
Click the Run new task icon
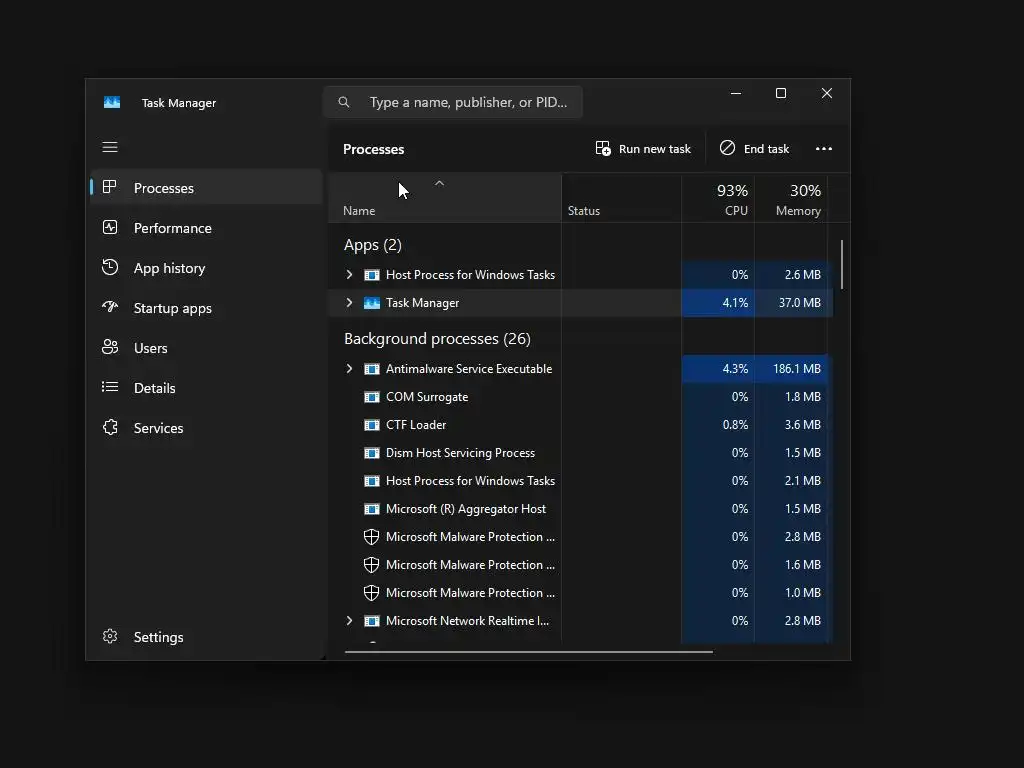pos(603,148)
